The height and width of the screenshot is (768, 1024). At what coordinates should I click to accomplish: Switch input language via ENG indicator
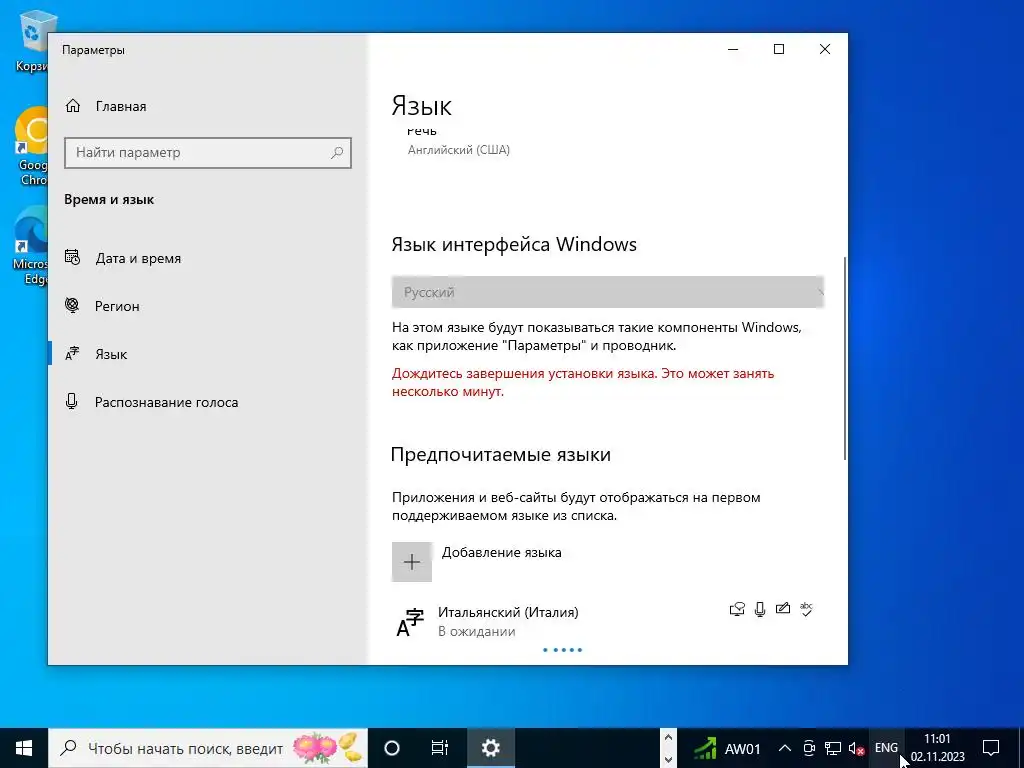click(x=886, y=748)
